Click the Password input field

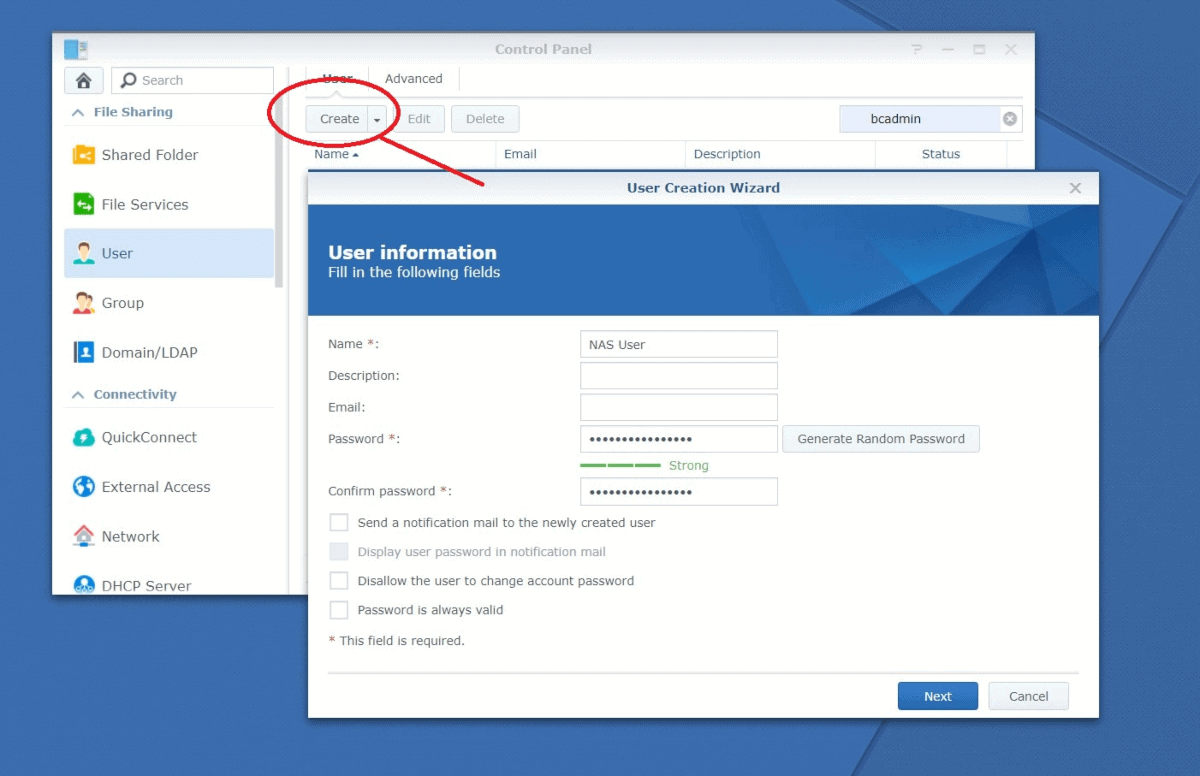(x=679, y=439)
